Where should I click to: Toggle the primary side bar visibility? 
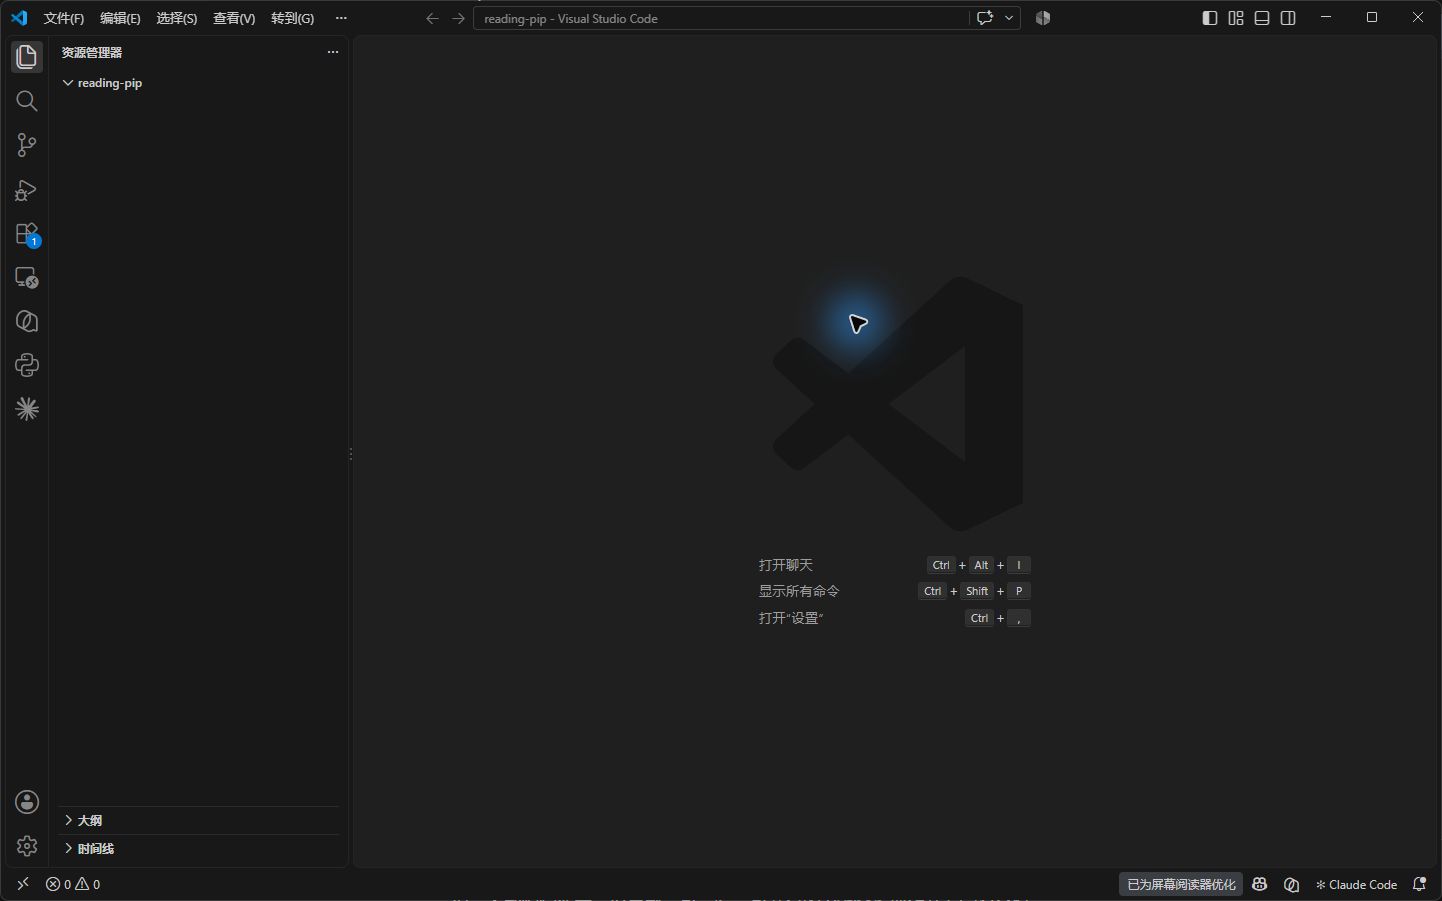click(x=1210, y=18)
